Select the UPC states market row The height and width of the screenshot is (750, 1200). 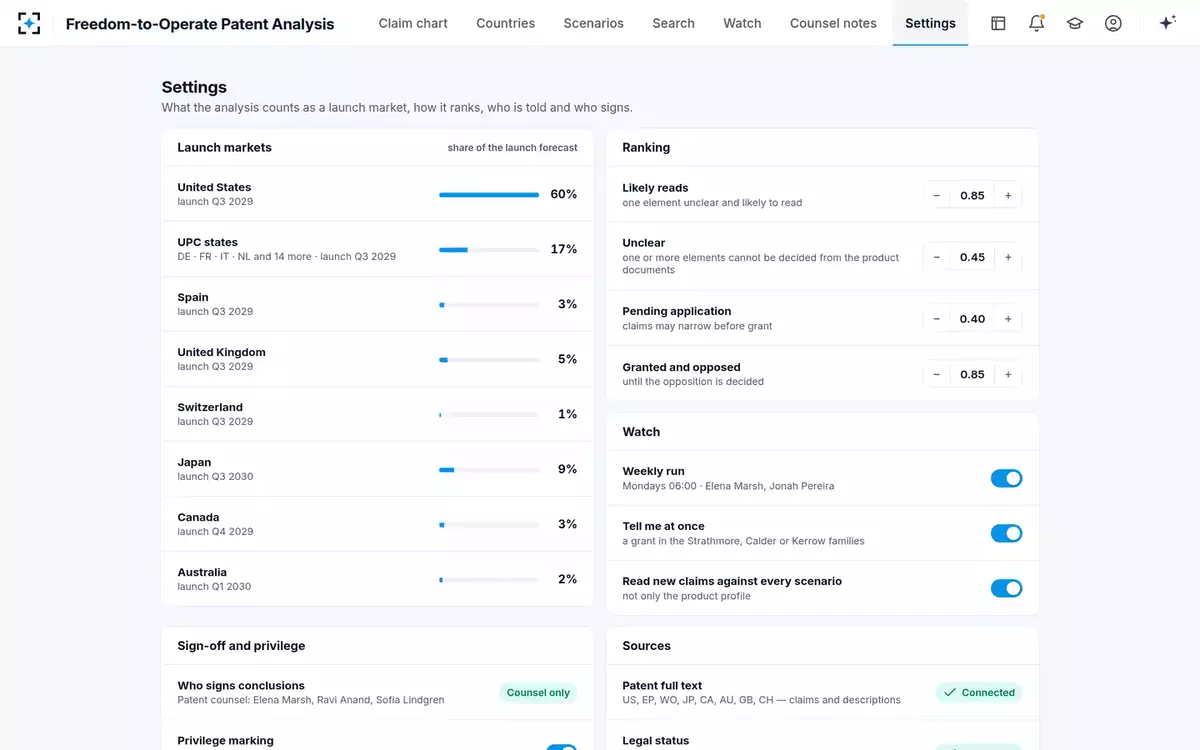(x=377, y=249)
